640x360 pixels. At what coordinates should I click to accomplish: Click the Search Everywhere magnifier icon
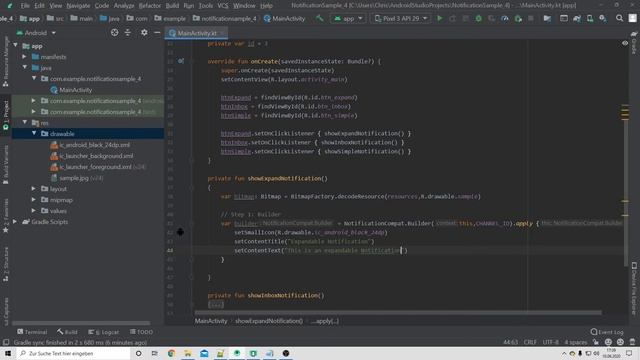(619, 18)
